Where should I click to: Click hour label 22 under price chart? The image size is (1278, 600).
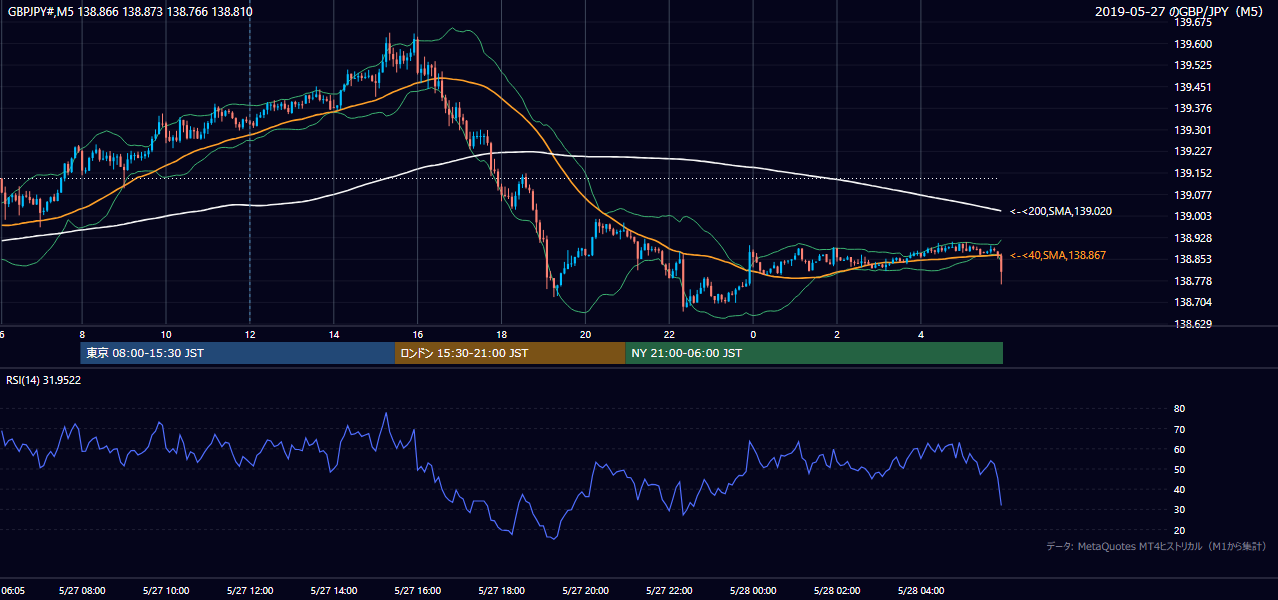670,334
